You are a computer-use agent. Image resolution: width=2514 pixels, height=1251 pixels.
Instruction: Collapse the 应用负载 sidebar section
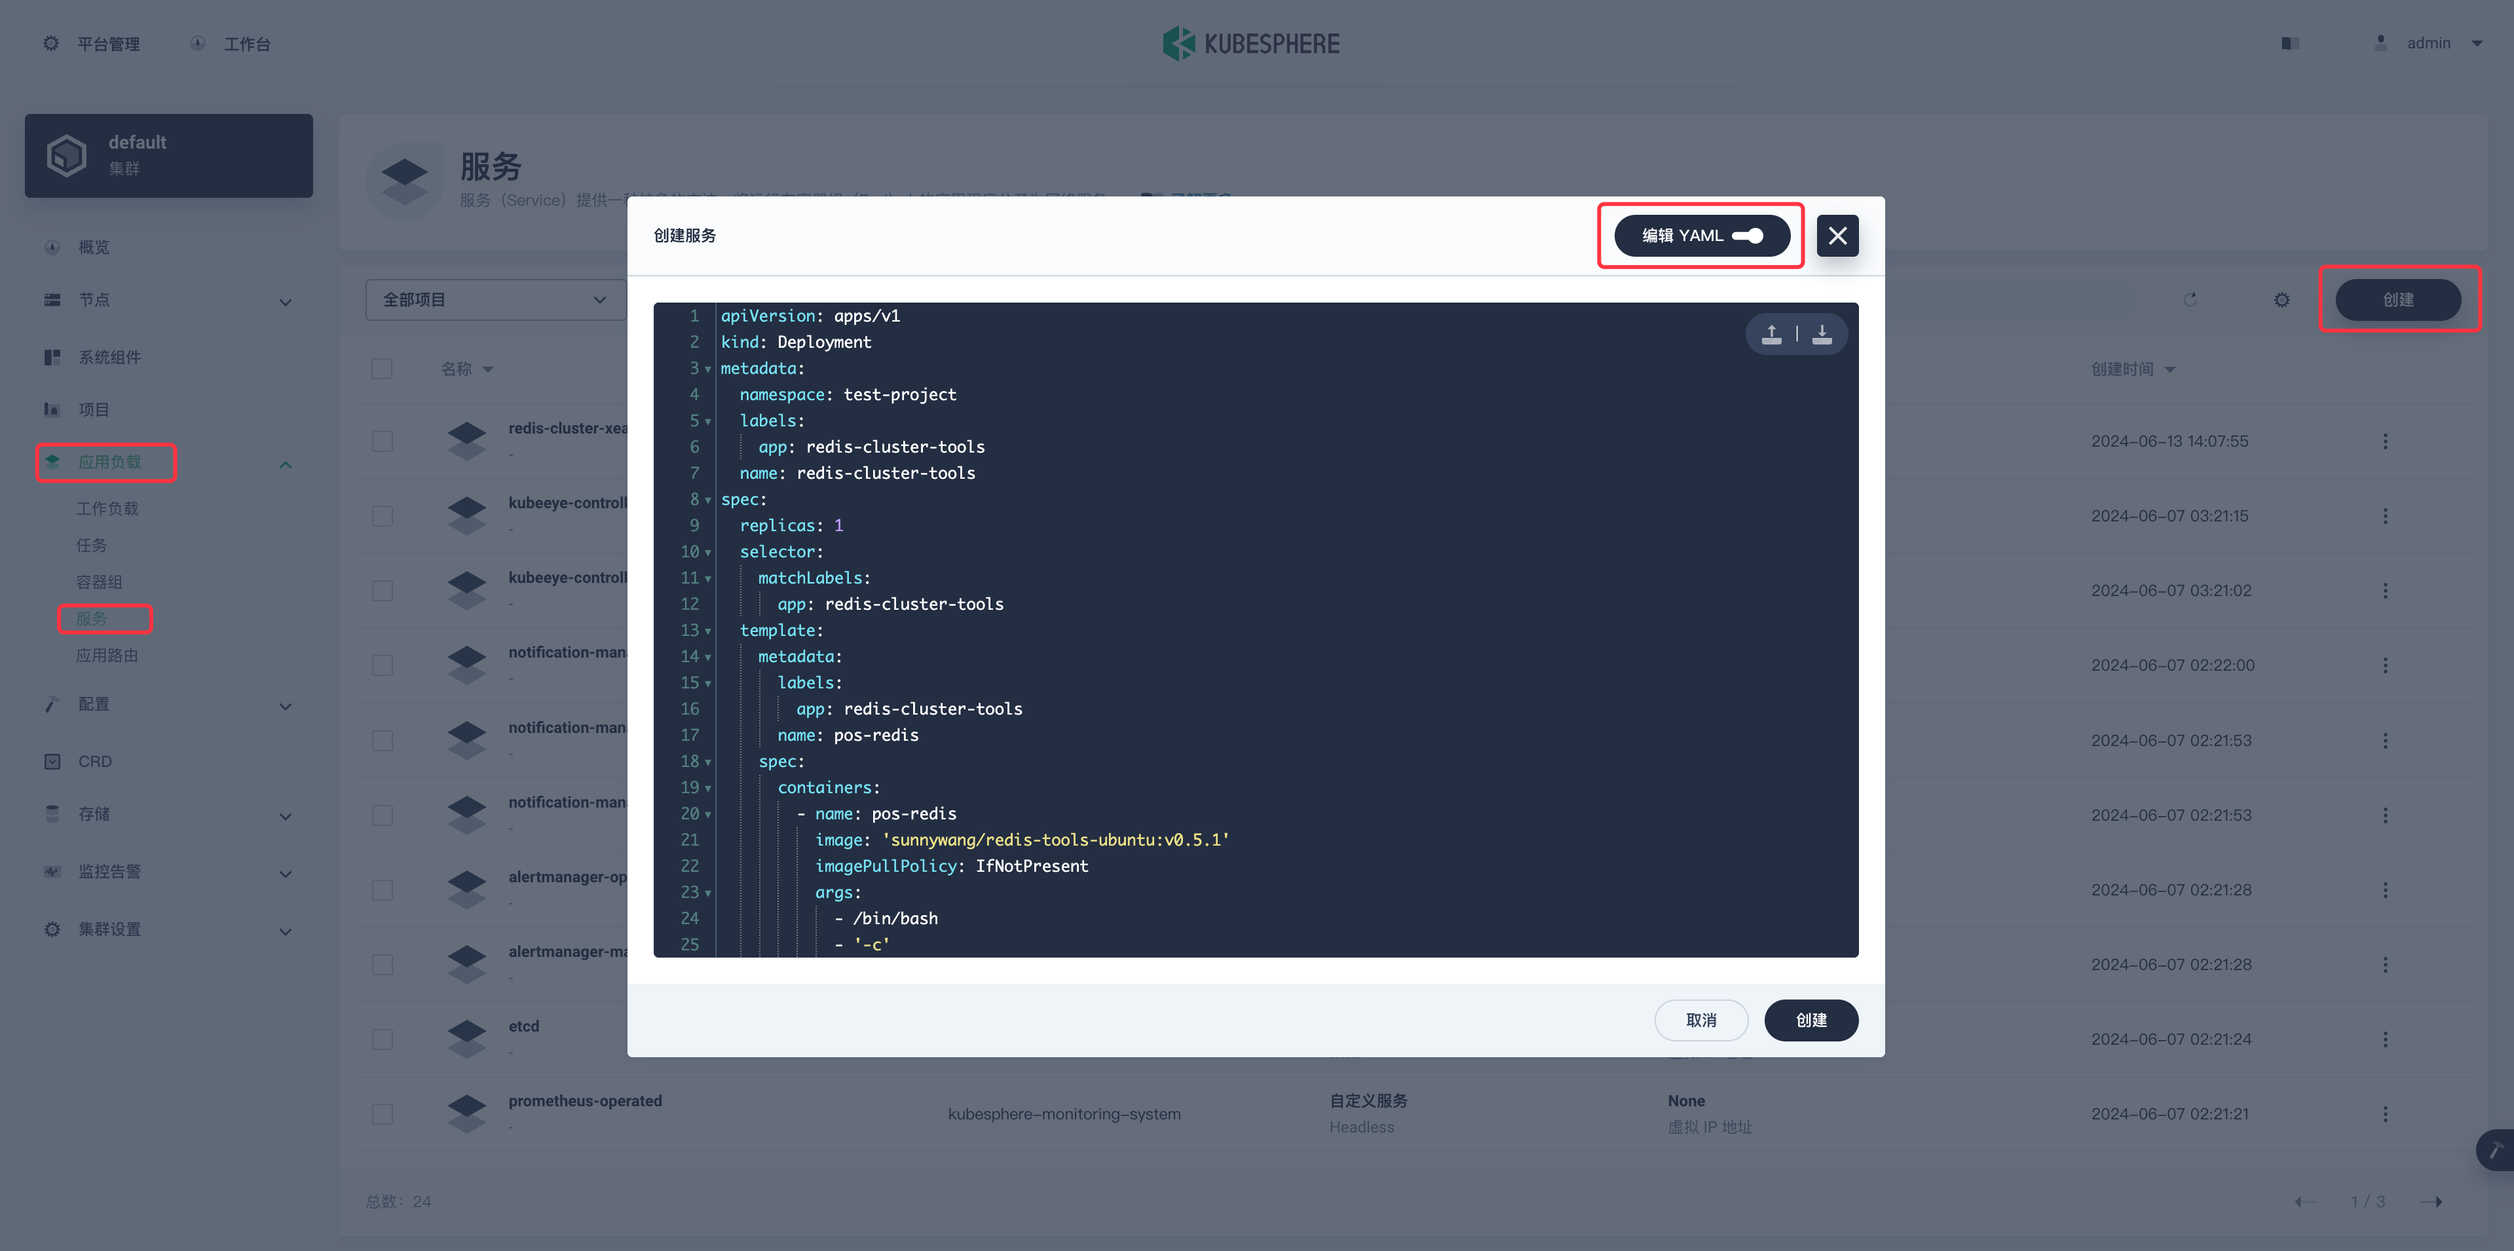(285, 464)
